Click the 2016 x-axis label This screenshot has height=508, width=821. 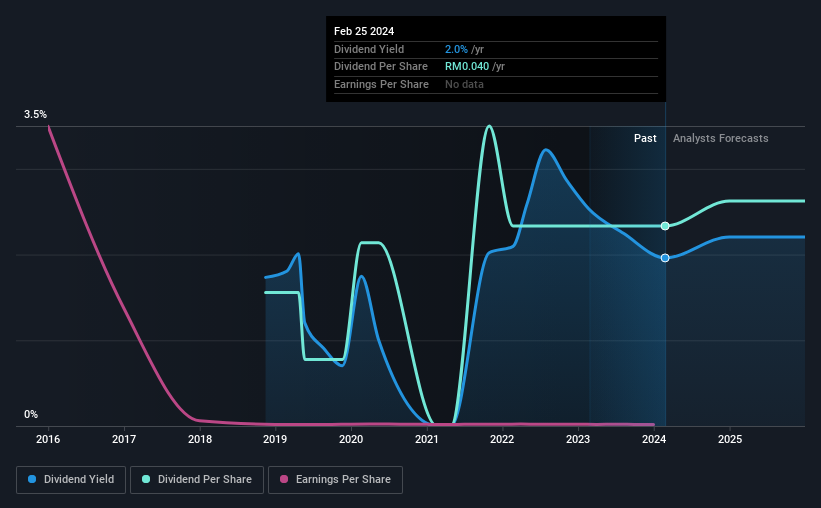(x=48, y=439)
